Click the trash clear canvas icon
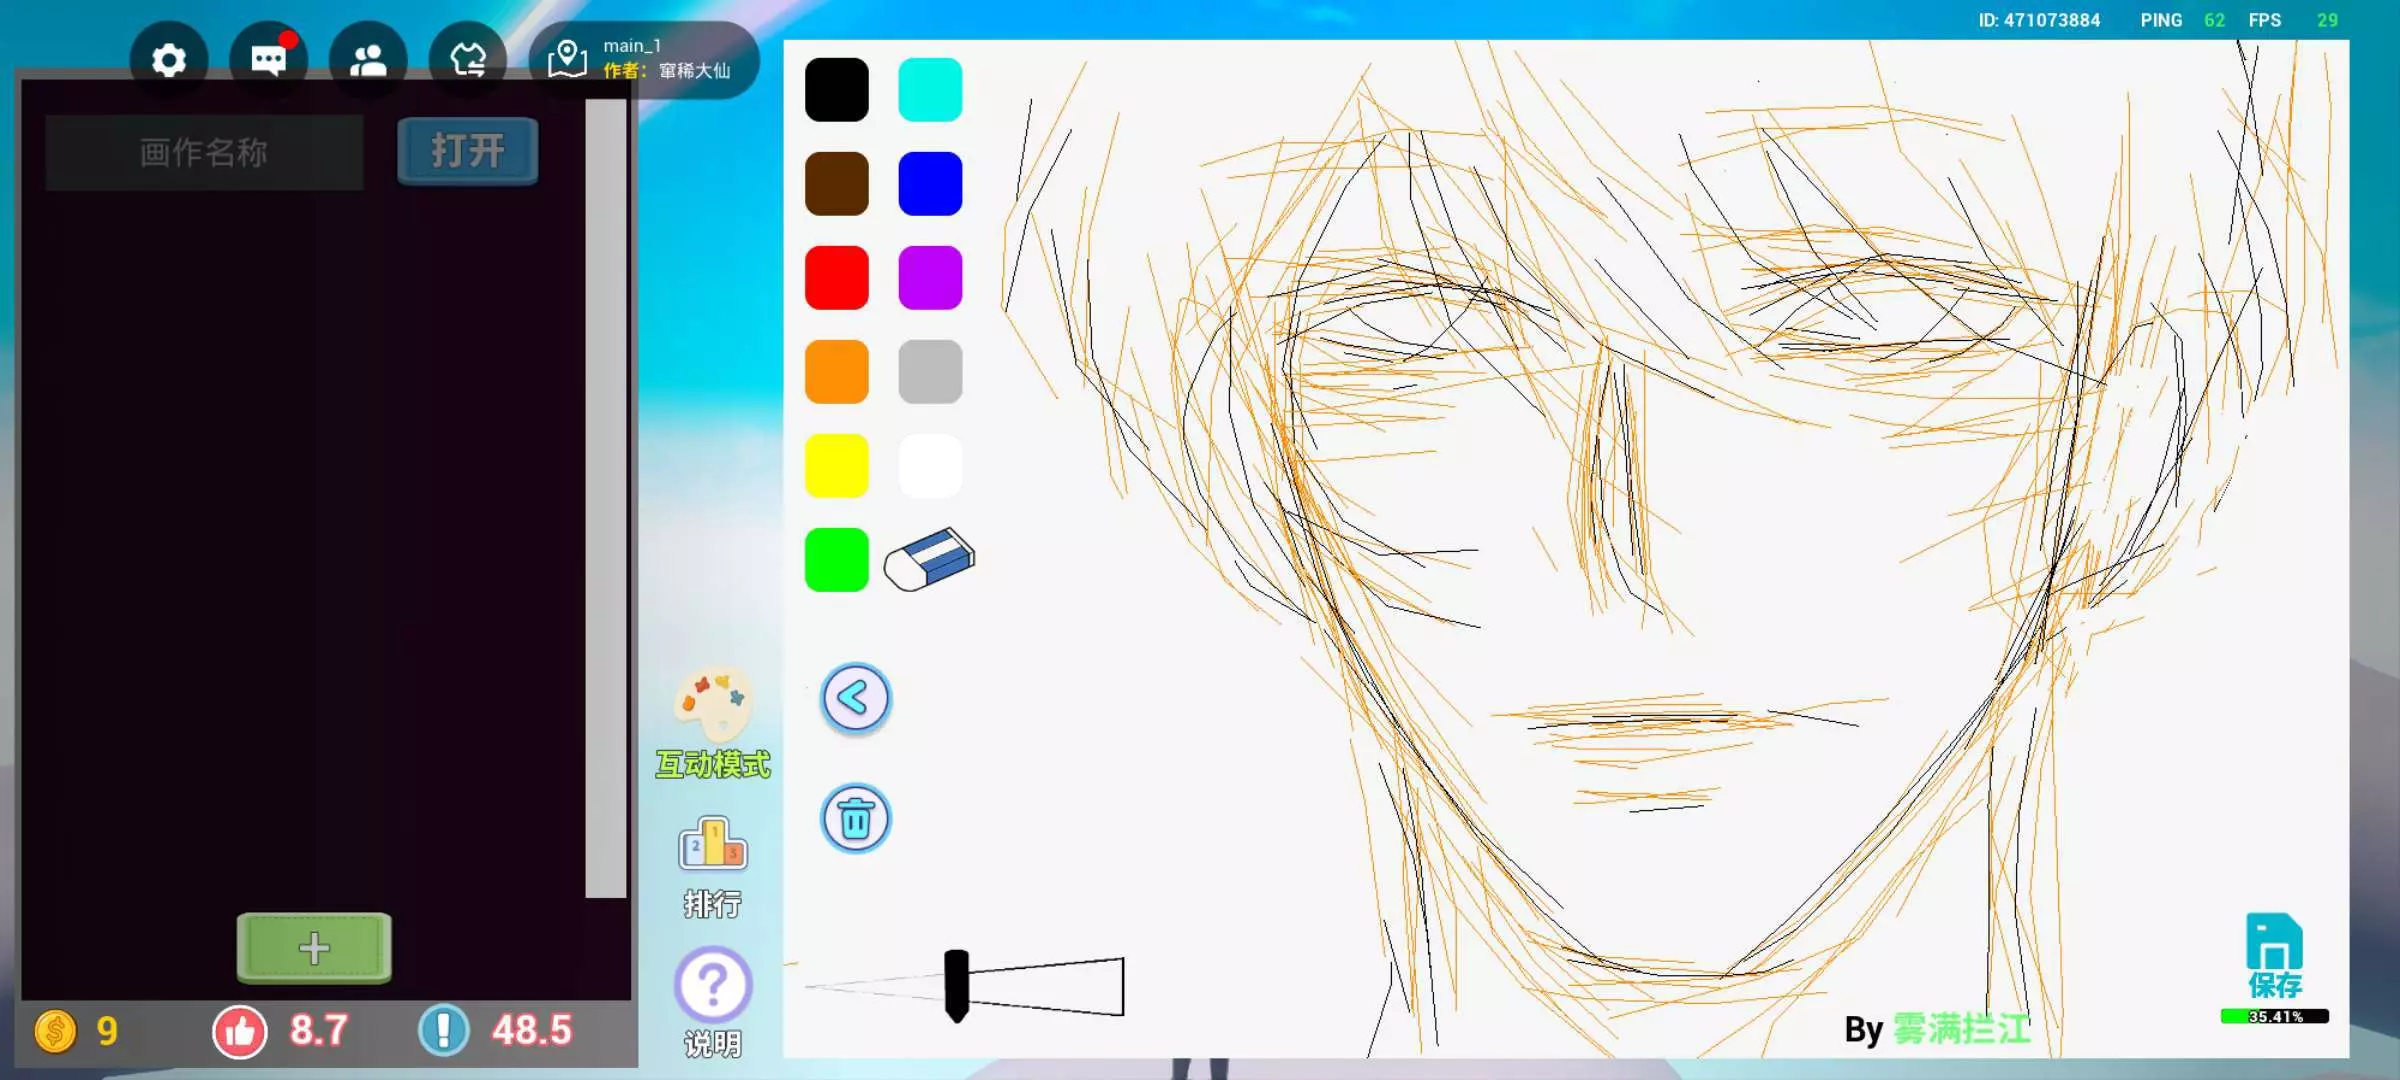The image size is (2400, 1080). 855,819
